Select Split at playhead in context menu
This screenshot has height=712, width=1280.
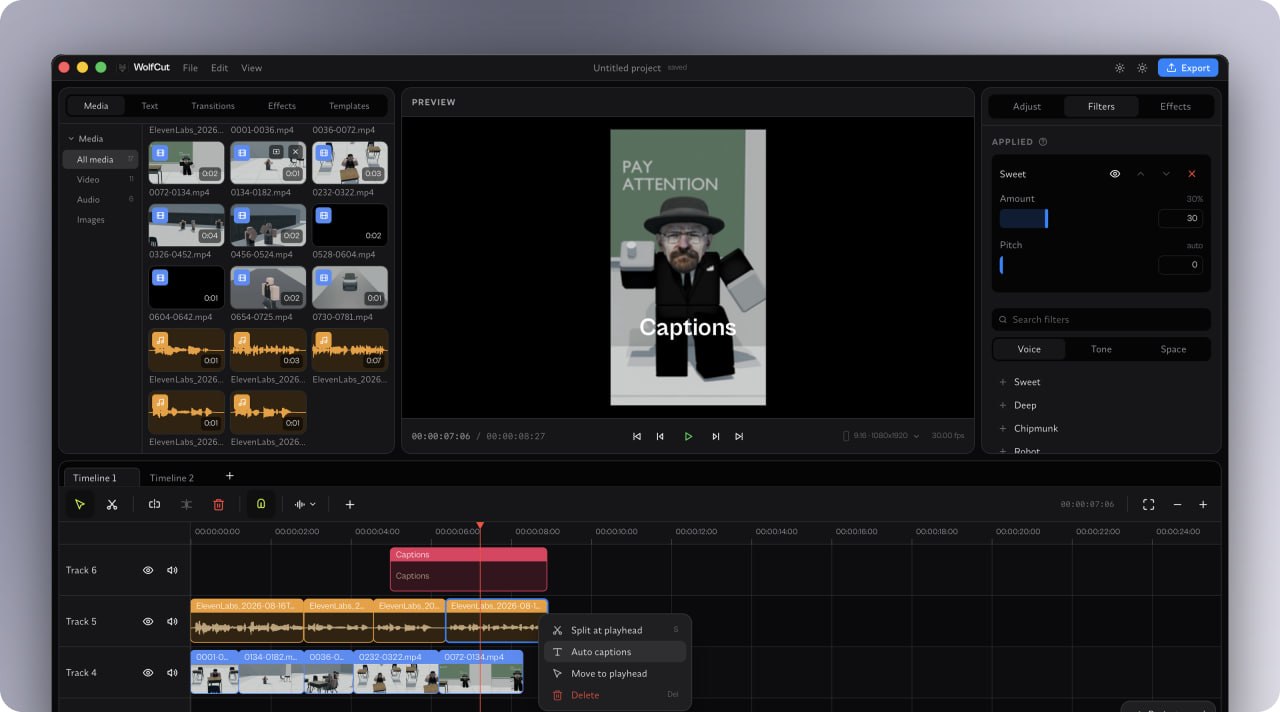[615, 630]
